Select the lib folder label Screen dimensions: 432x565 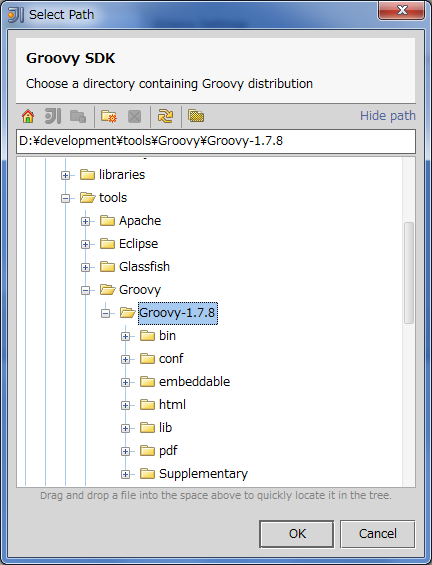coord(165,428)
